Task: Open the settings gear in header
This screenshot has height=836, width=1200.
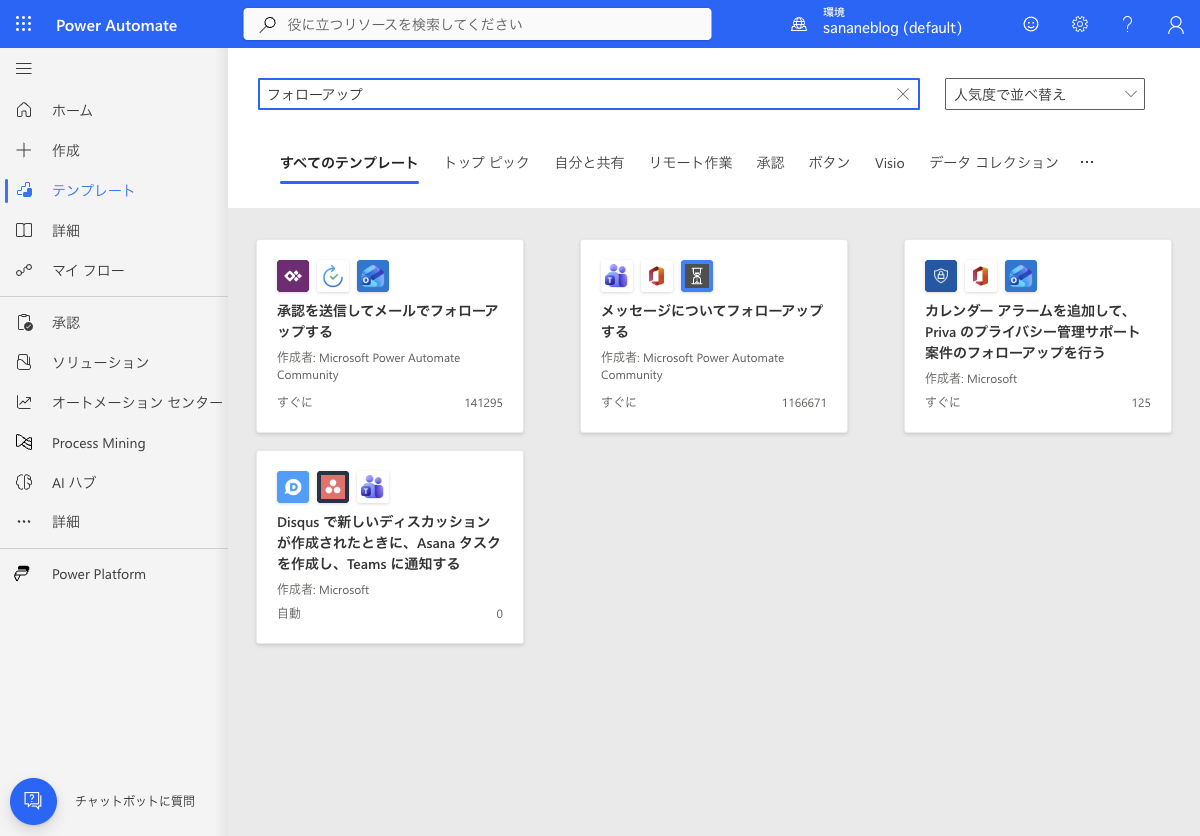Action: [1080, 25]
